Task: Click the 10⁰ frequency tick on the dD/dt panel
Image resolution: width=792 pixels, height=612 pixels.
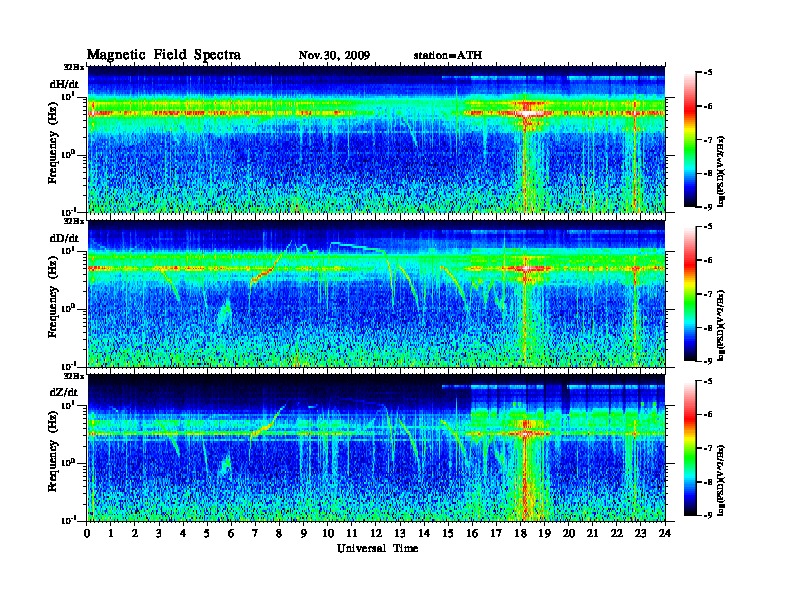Action: tap(68, 309)
